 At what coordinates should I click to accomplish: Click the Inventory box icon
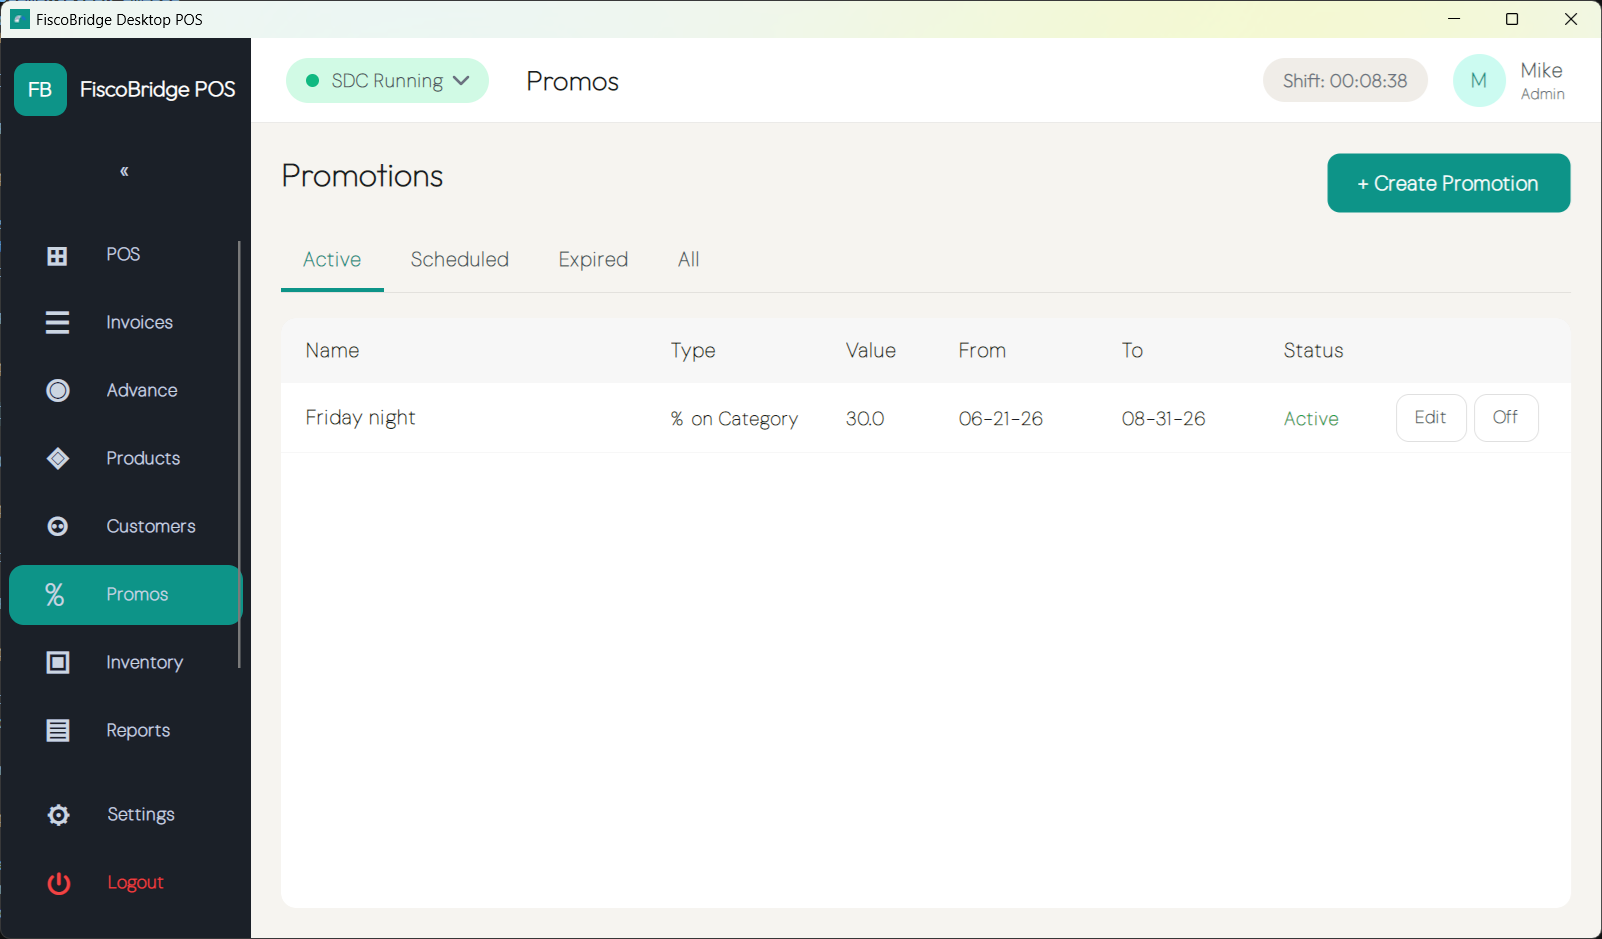[x=58, y=662]
